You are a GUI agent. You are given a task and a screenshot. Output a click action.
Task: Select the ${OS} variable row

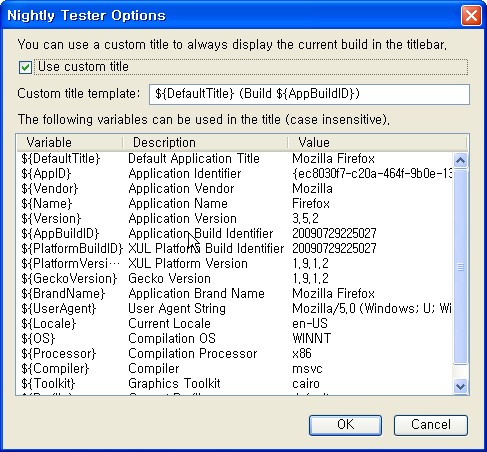pyautogui.click(x=235, y=338)
